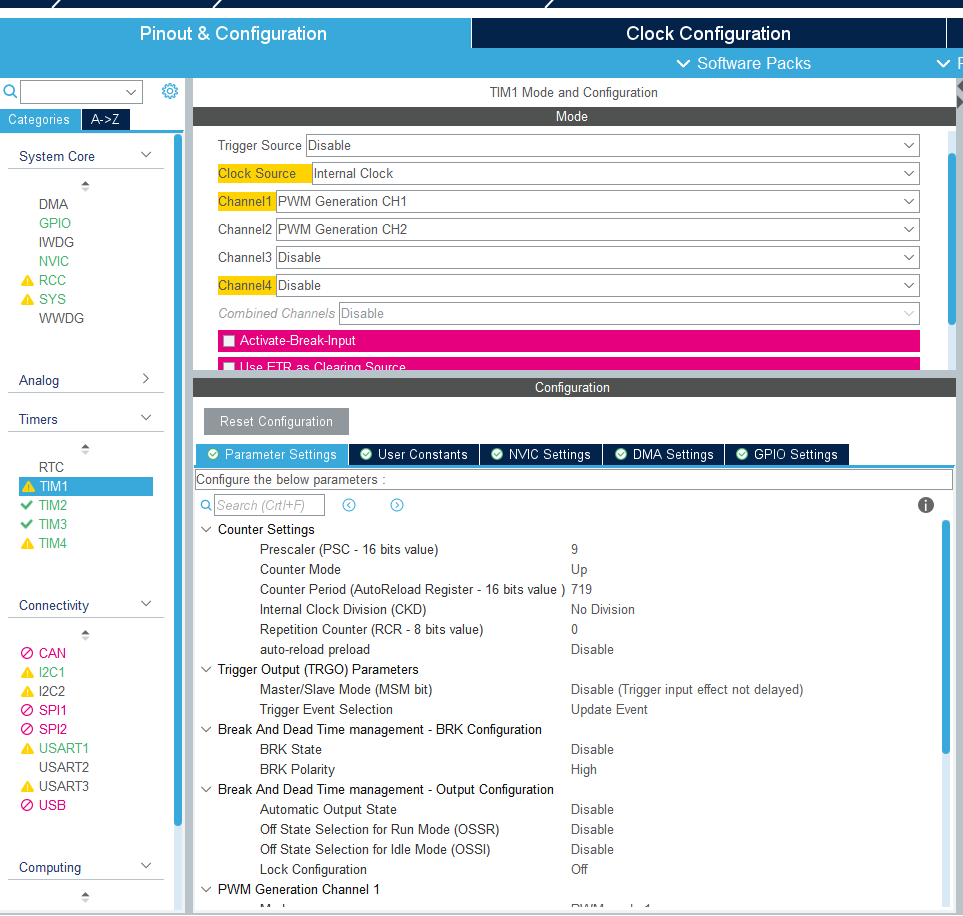Click the Counter Period value 719
The width and height of the screenshot is (963, 916).
(581, 589)
